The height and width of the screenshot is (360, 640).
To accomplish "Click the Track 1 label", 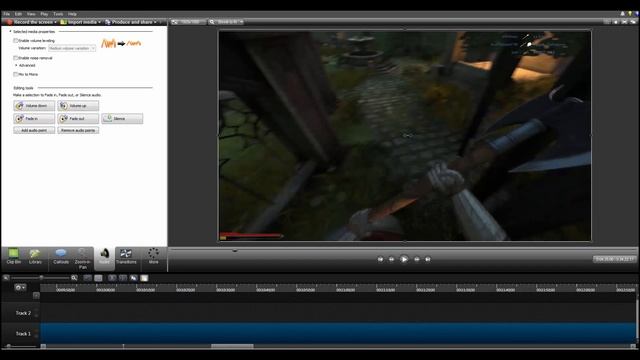I will 23,333.
